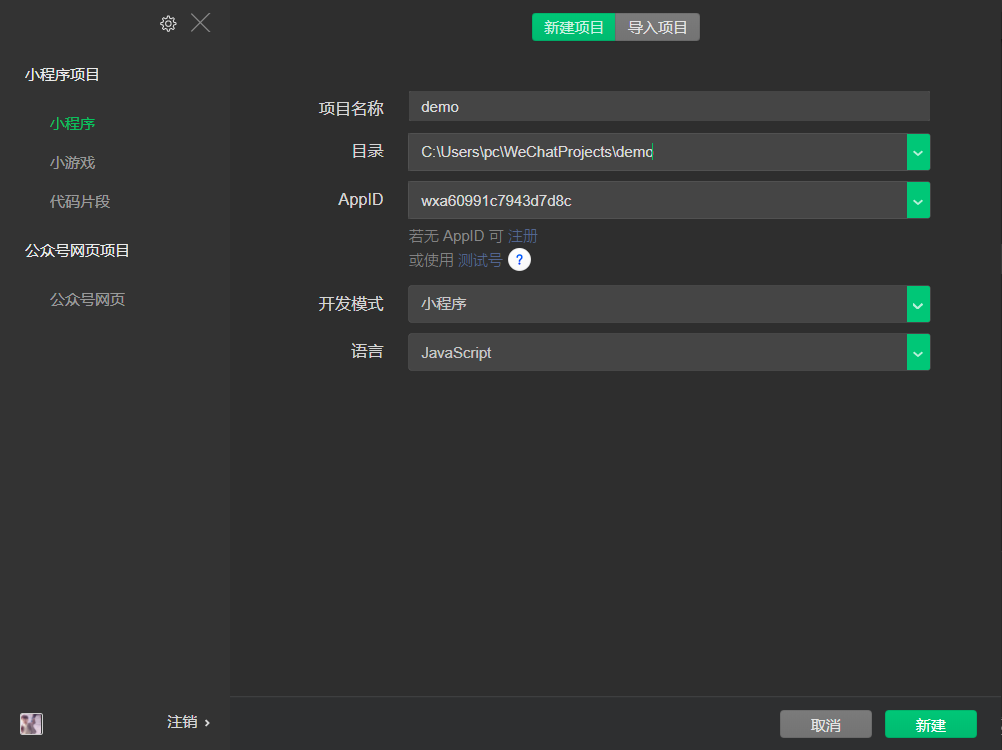This screenshot has width=1002, height=750.
Task: Select 代码片段 in the sidebar
Action: tap(80, 201)
